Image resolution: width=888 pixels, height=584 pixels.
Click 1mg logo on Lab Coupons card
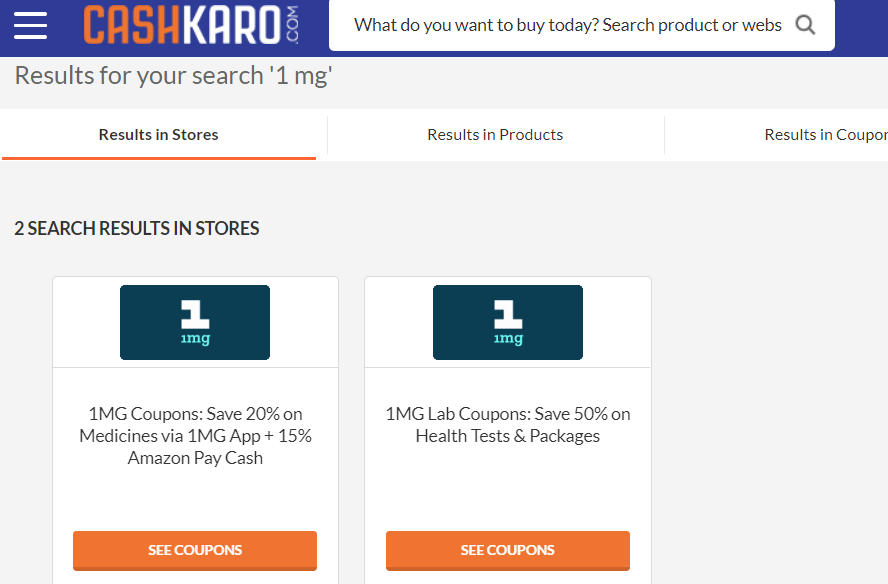click(508, 322)
